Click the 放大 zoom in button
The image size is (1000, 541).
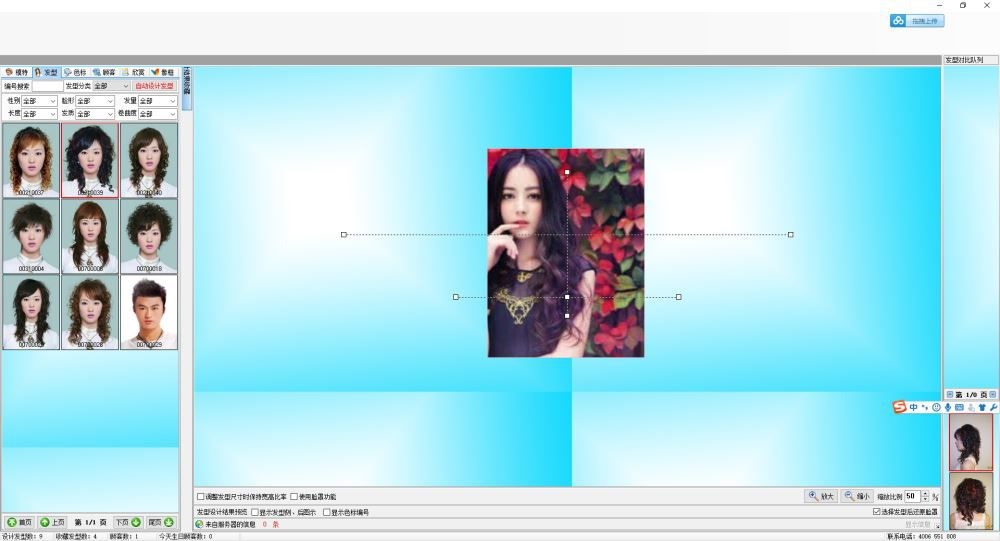tap(821, 496)
